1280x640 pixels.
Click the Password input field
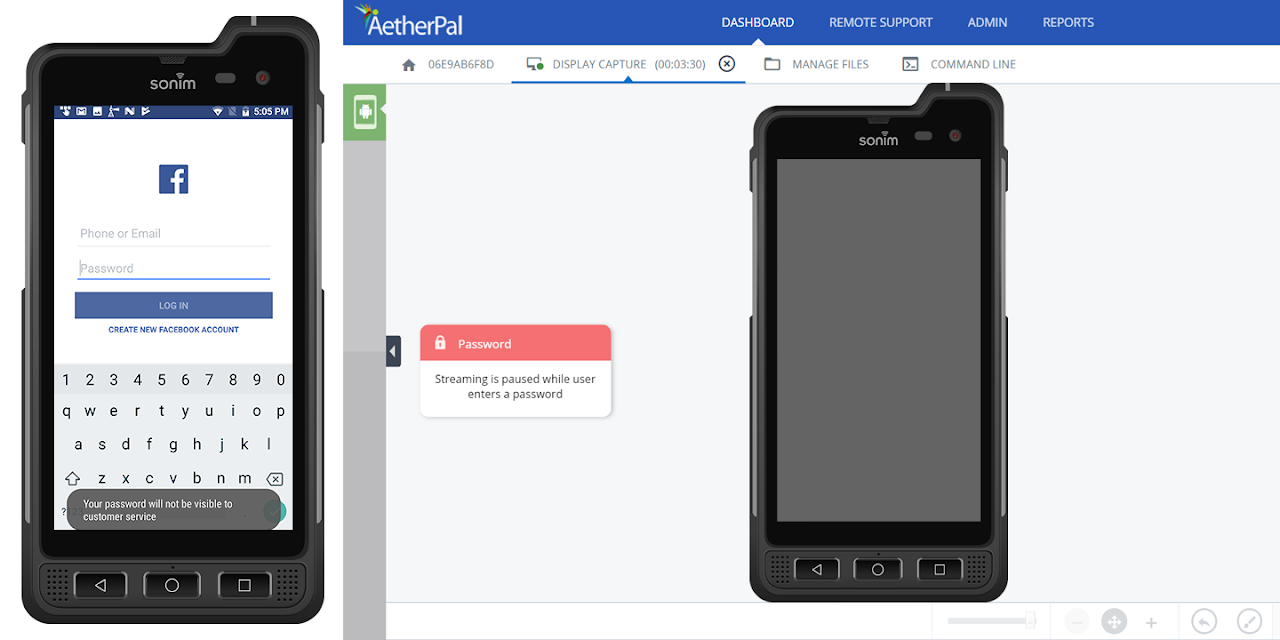pyautogui.click(x=174, y=268)
